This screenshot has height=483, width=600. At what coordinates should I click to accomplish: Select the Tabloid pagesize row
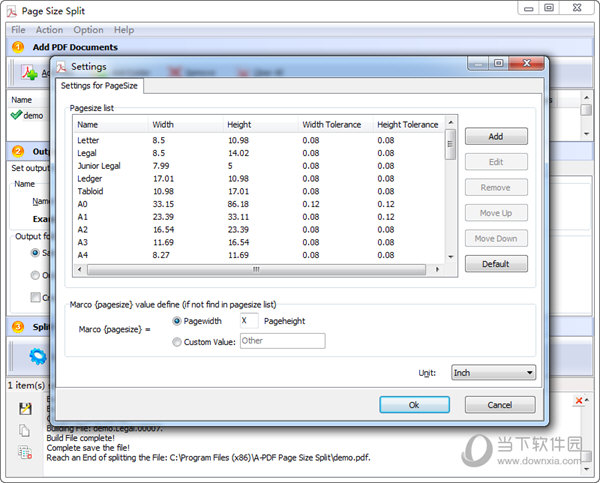259,191
